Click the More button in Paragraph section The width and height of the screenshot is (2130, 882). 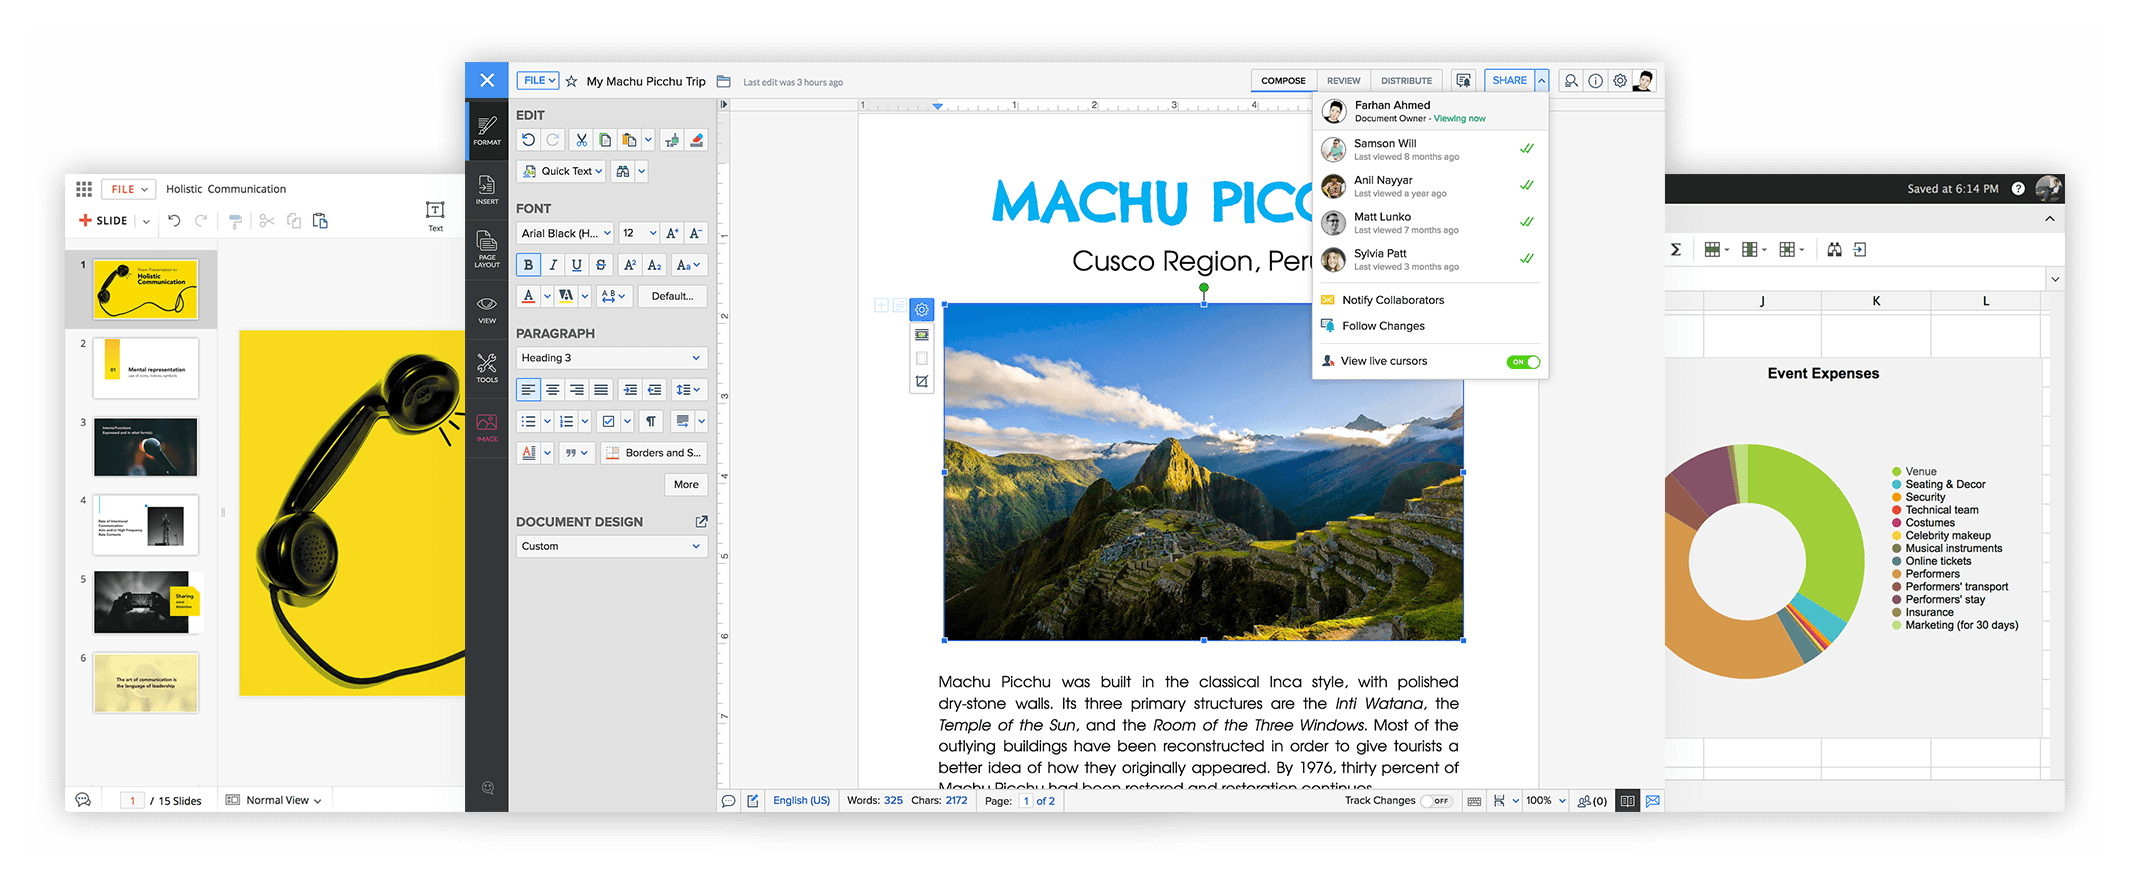pos(686,485)
